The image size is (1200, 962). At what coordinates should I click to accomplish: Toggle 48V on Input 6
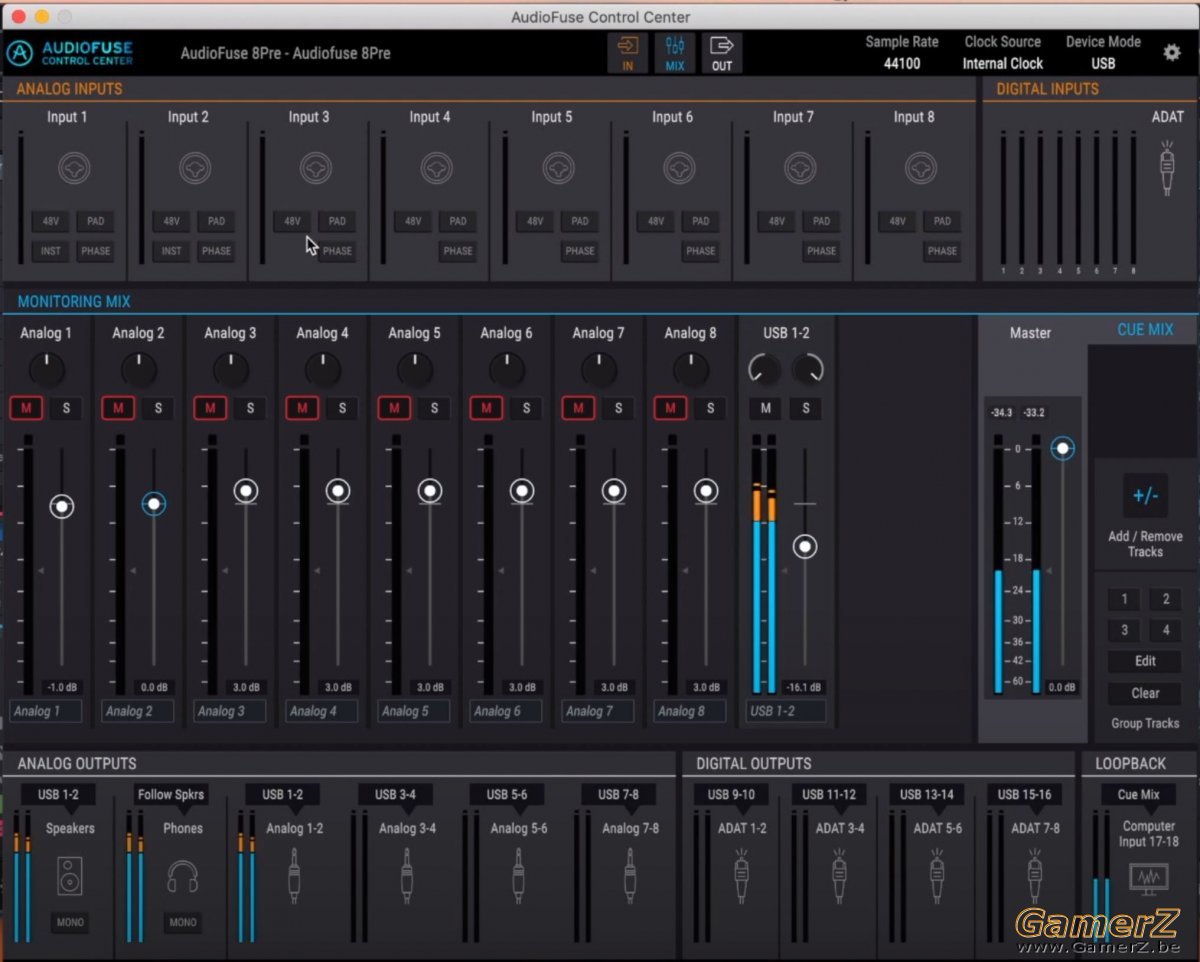pyautogui.click(x=656, y=221)
